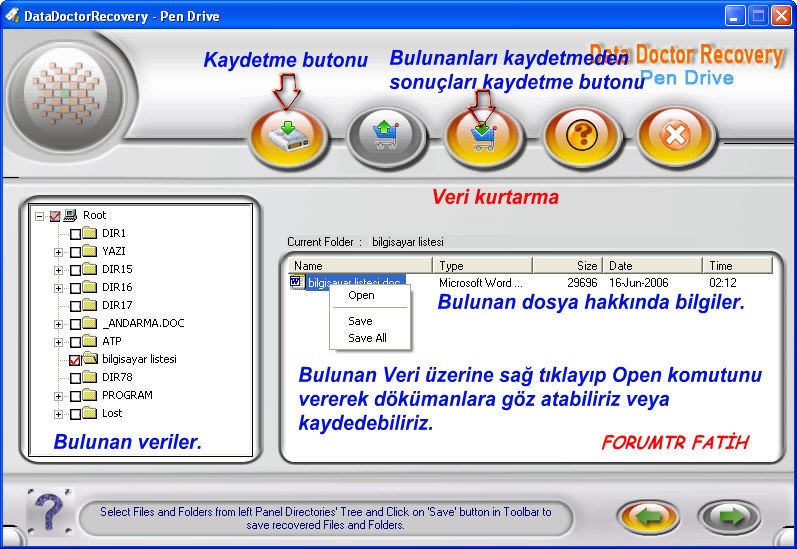Expand the DIR15 folder node
This screenshot has height=549, width=797.
pos(58,270)
